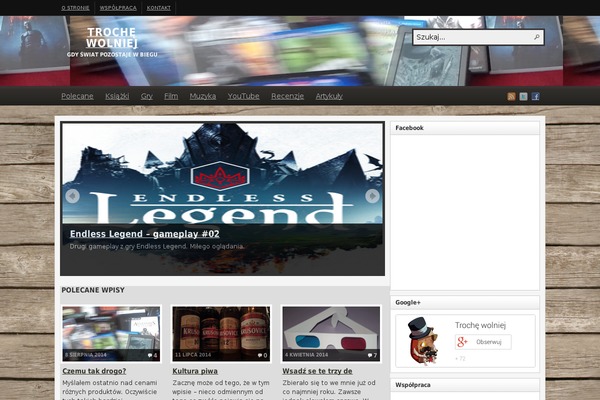Click the Współpraca widget header
The width and height of the screenshot is (600, 400).
(465, 385)
